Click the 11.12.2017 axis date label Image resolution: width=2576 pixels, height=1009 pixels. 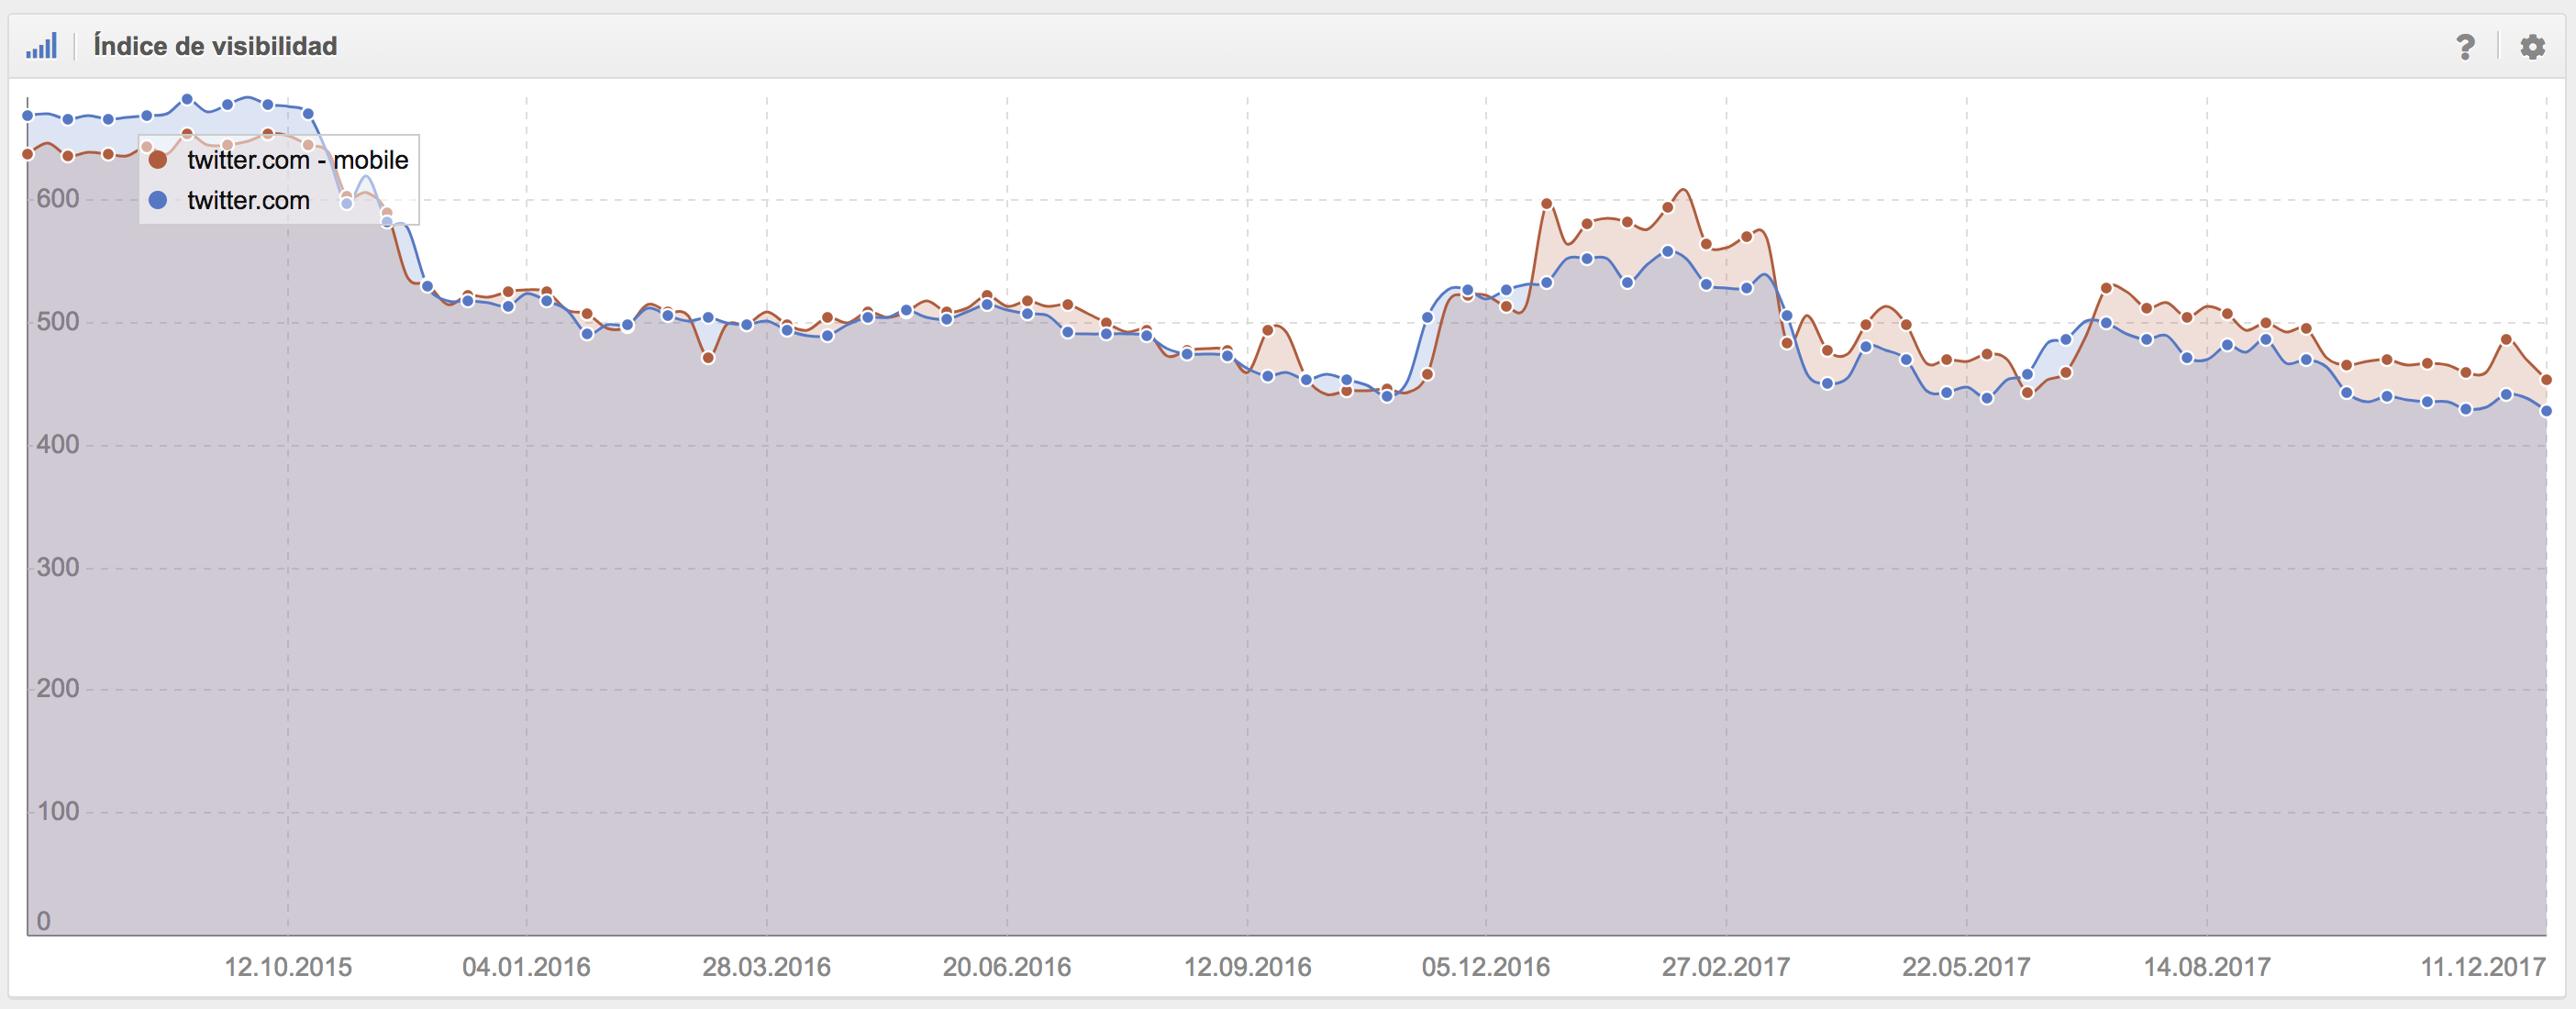coord(2483,967)
